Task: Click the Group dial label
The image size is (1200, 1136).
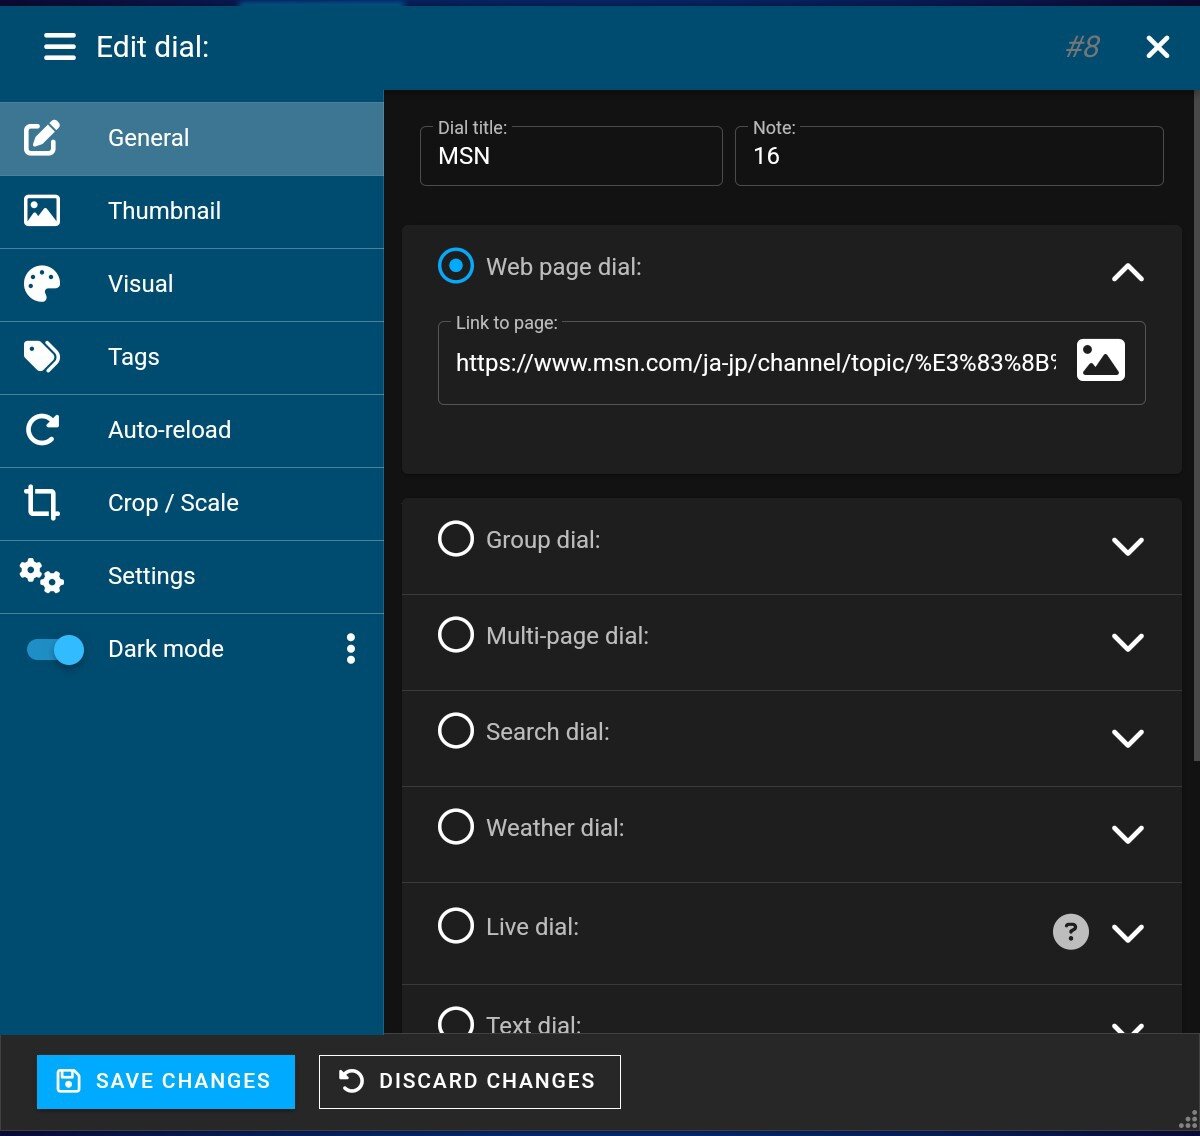Action: tap(543, 540)
